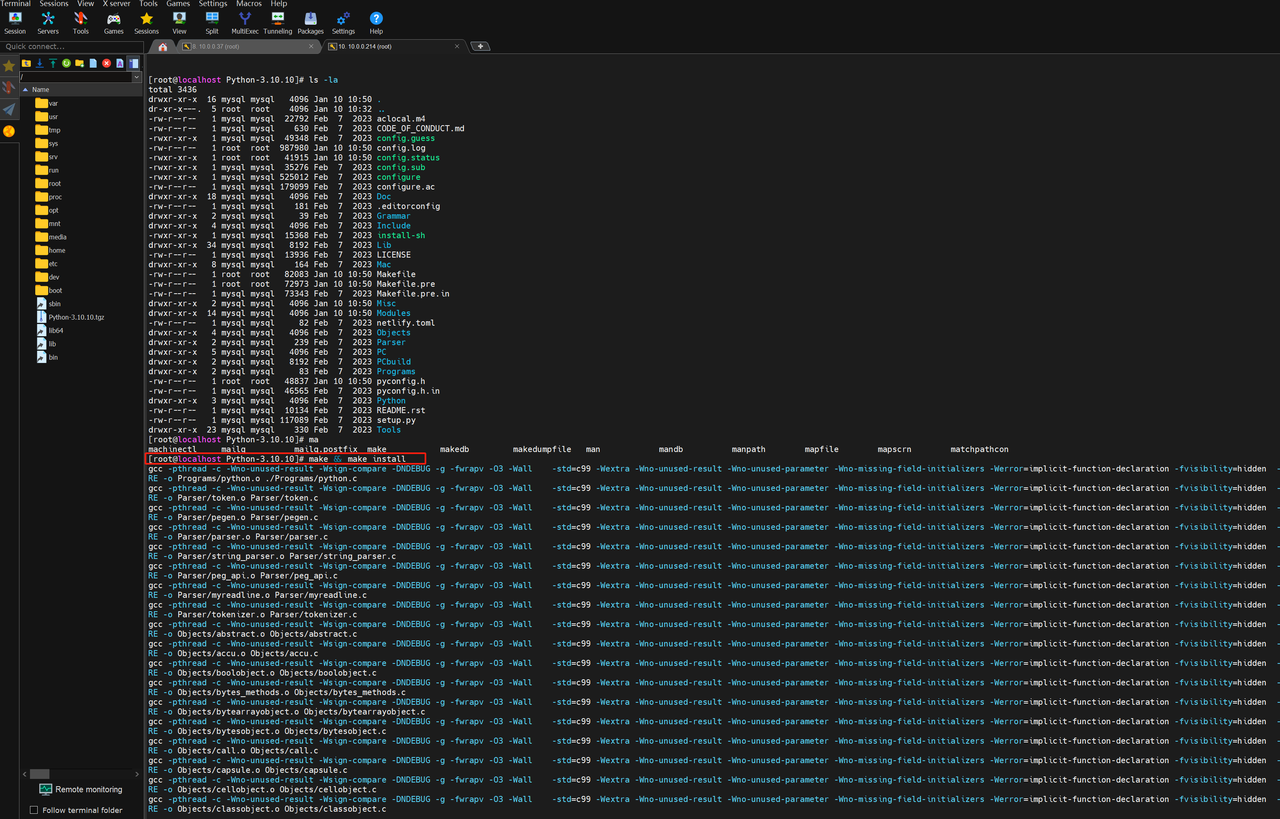Click the paper-plane icon in the left sidebar
The image size is (1280, 819).
9,109
